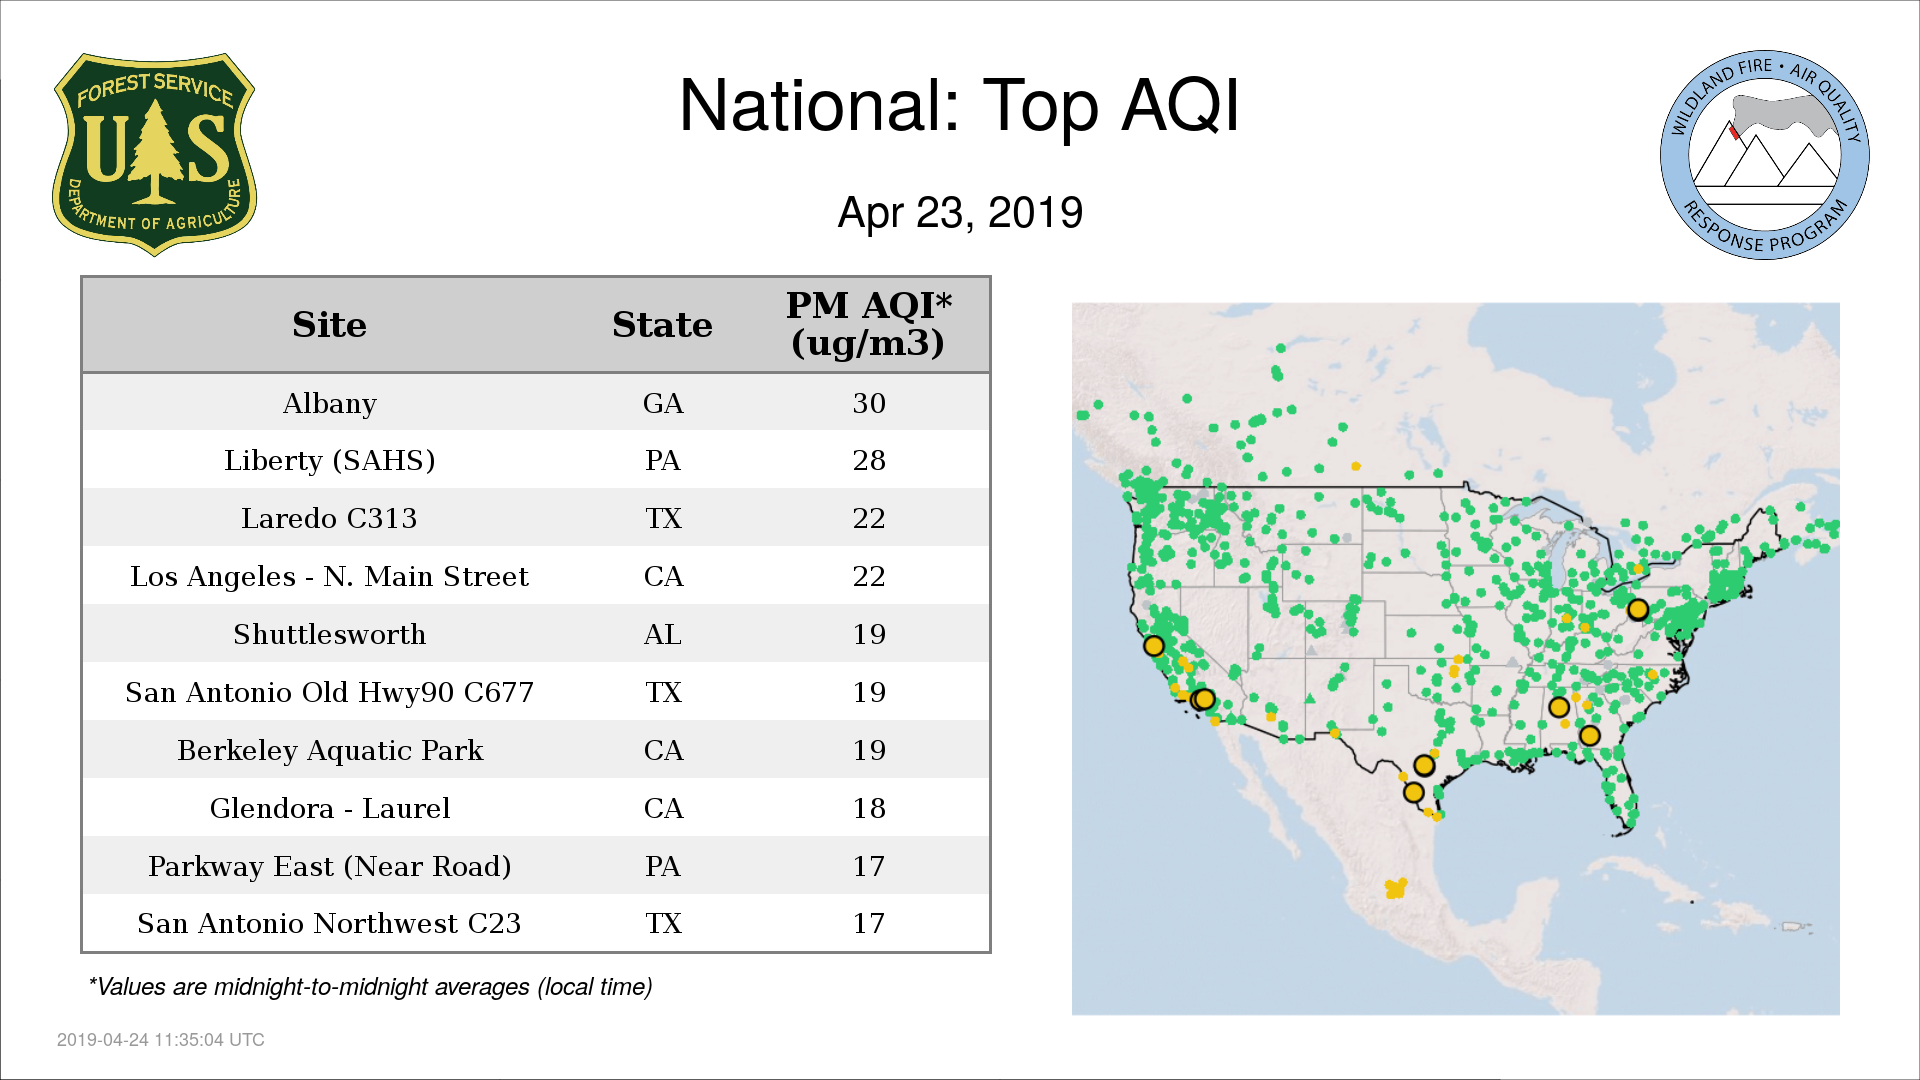This screenshot has height=1080, width=1920.
Task: Select the Liberty (SAHS) site row
Action: click(x=536, y=460)
